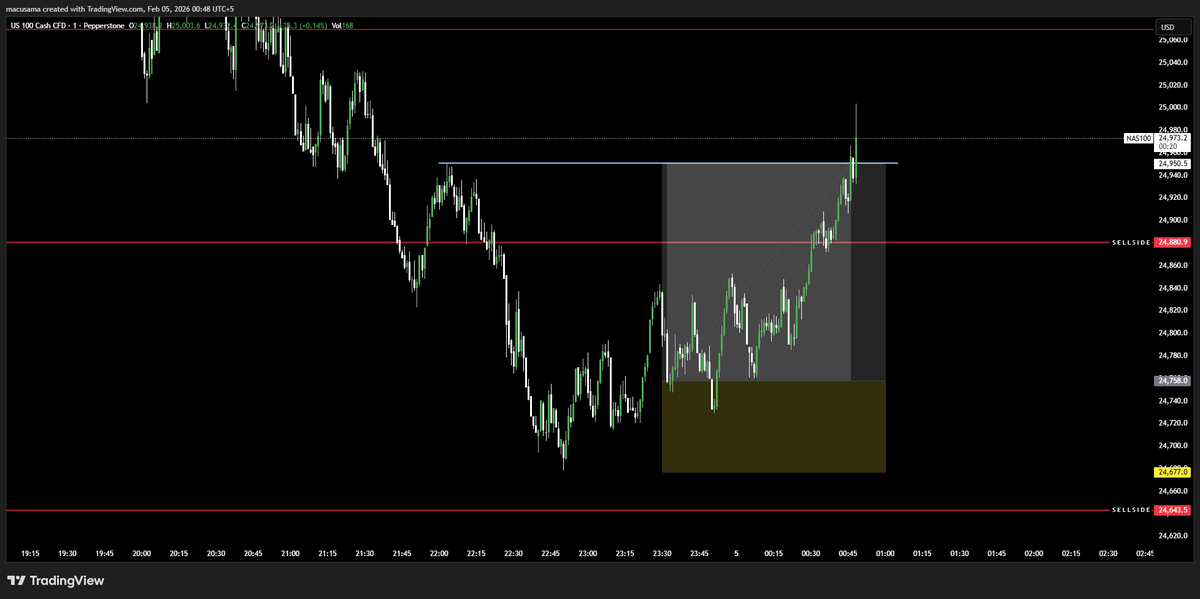Click the 24,950.5 price label
Screen dimensions: 1200x599
[1172, 163]
